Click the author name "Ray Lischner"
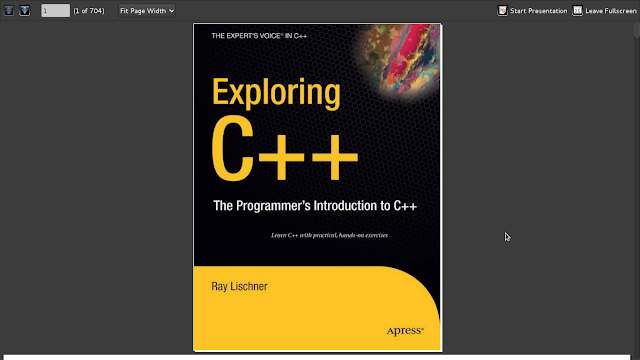Screen dimensions: 640x360 tap(239, 287)
